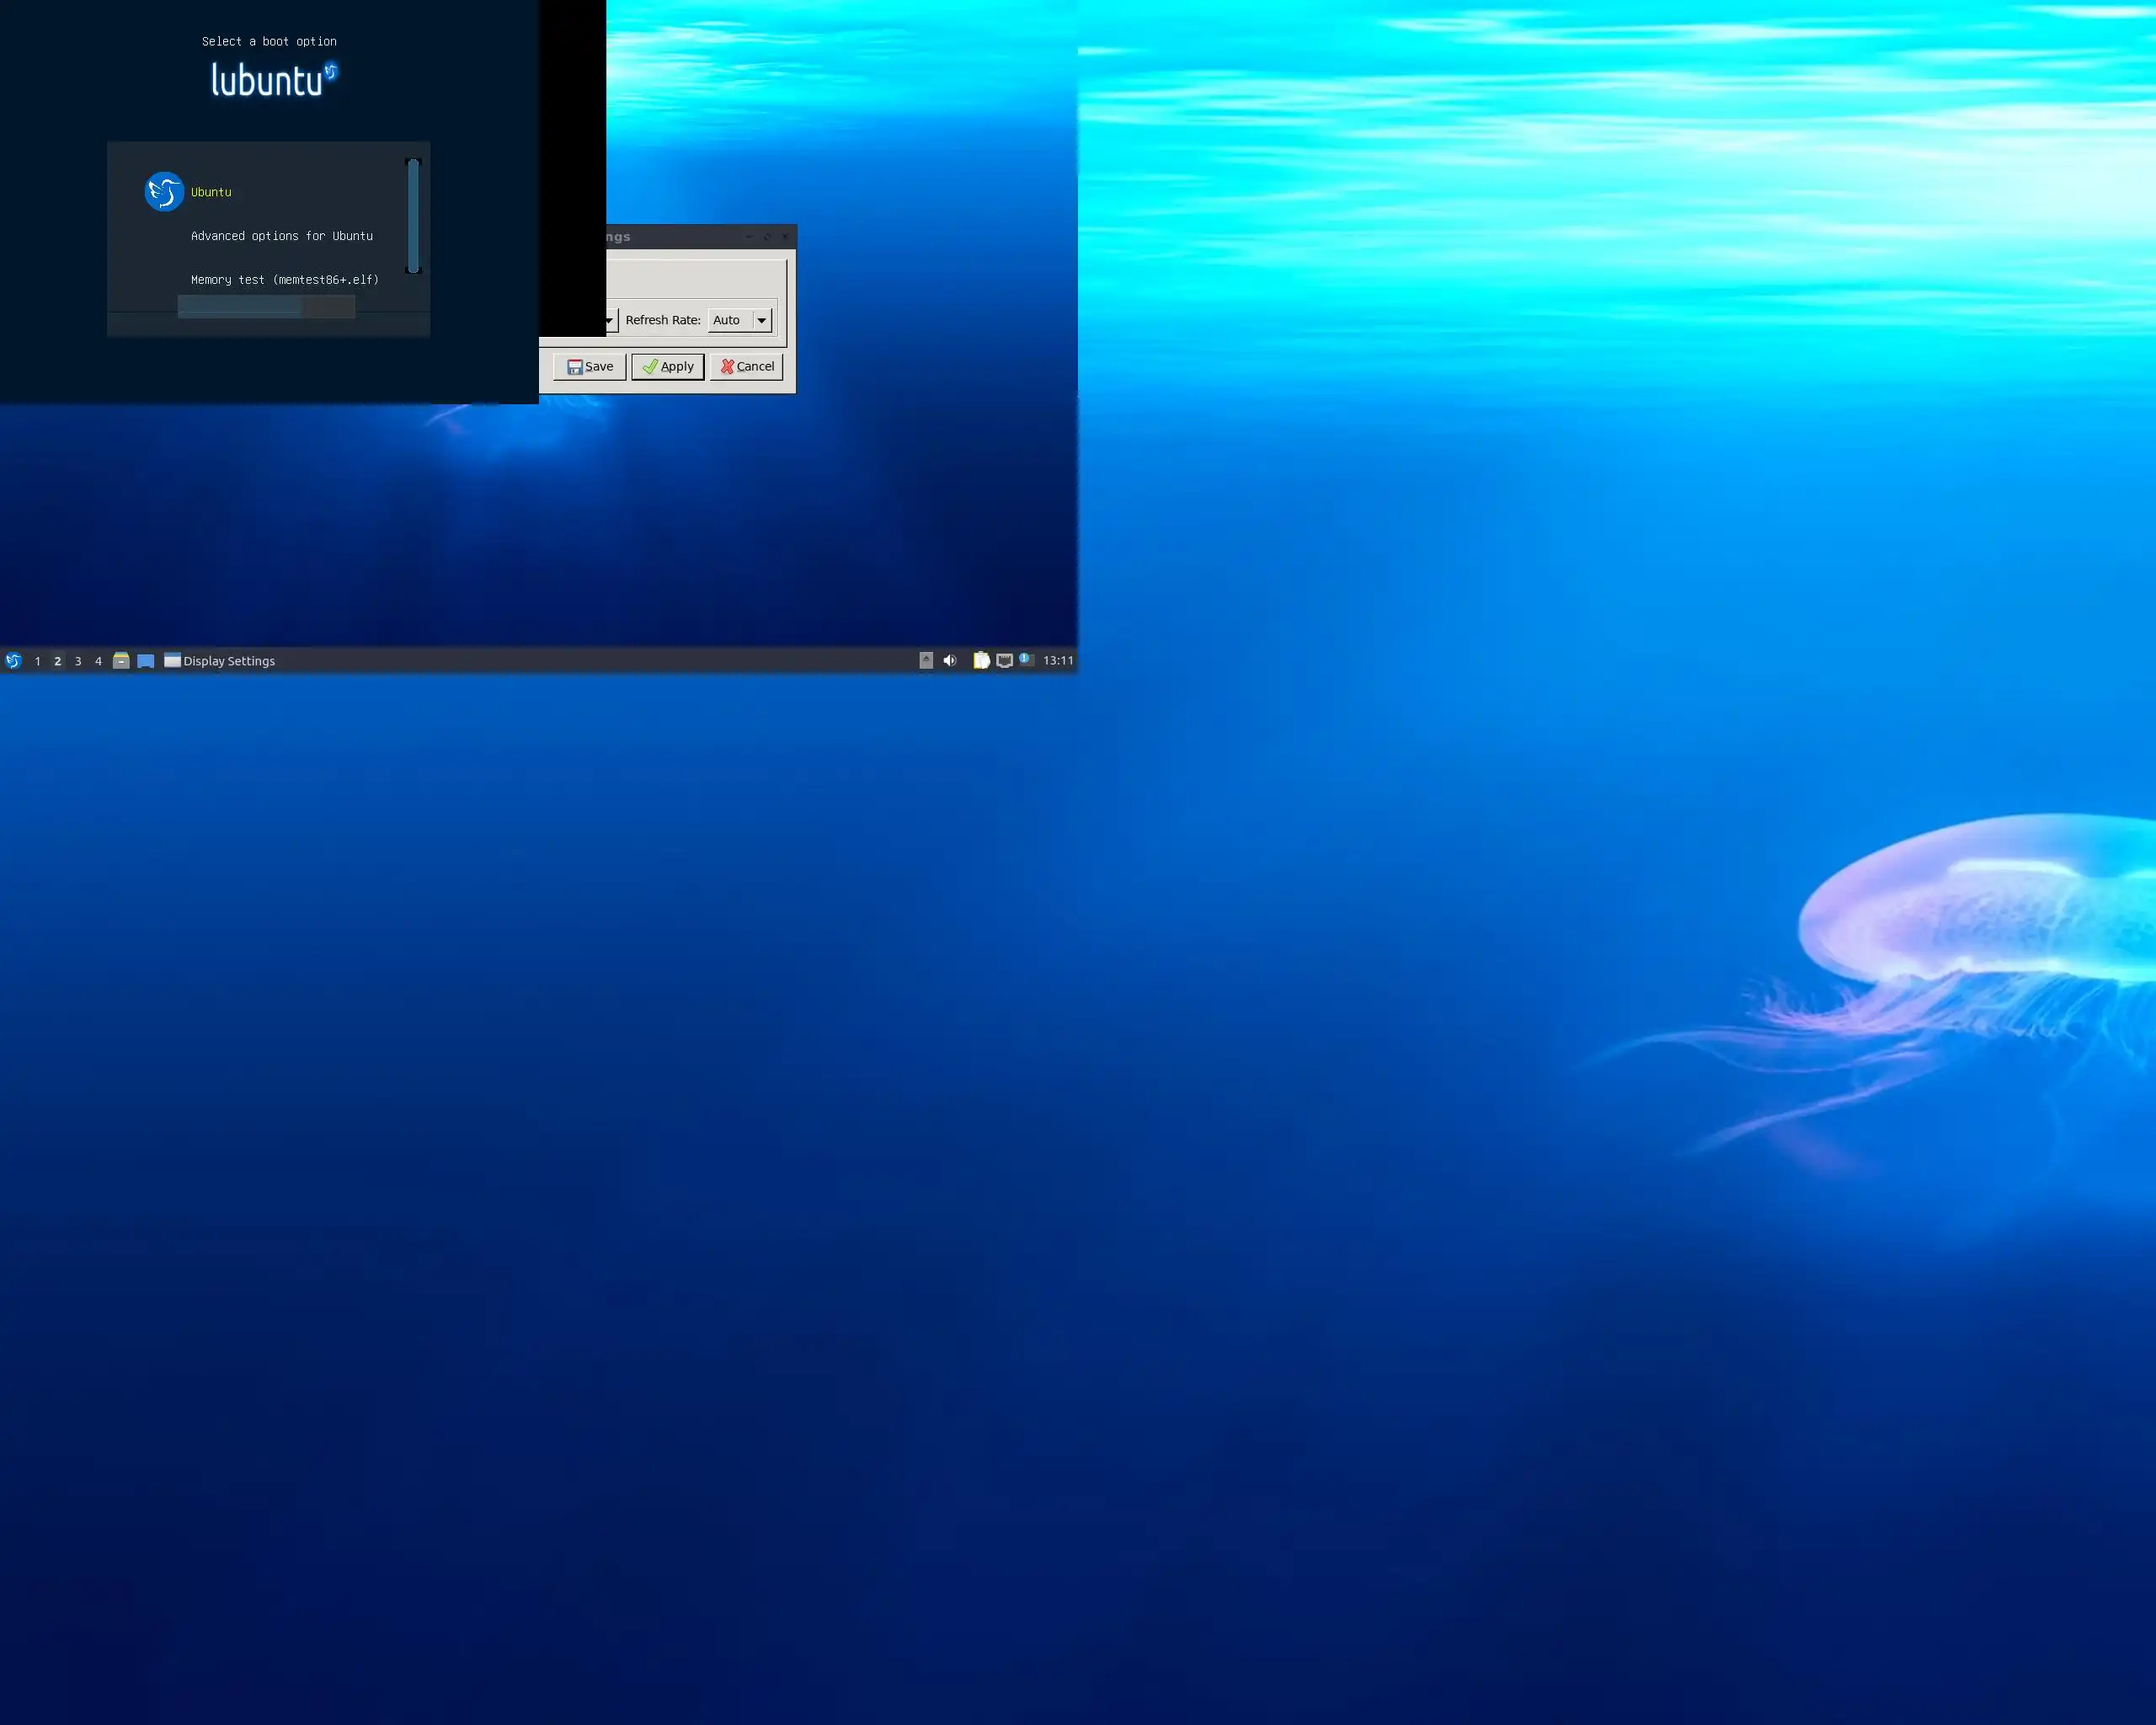Open the clipboard manager tray icon
This screenshot has height=1725, width=2156.
pyautogui.click(x=982, y=660)
